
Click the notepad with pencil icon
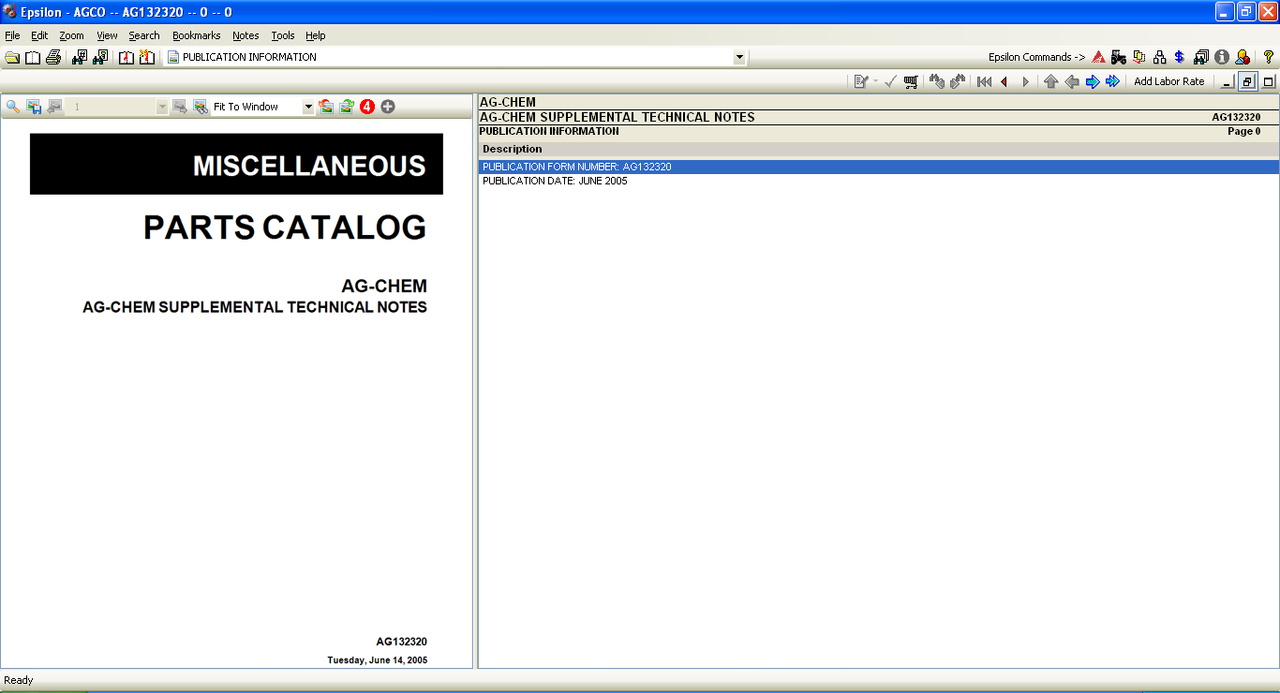860,82
